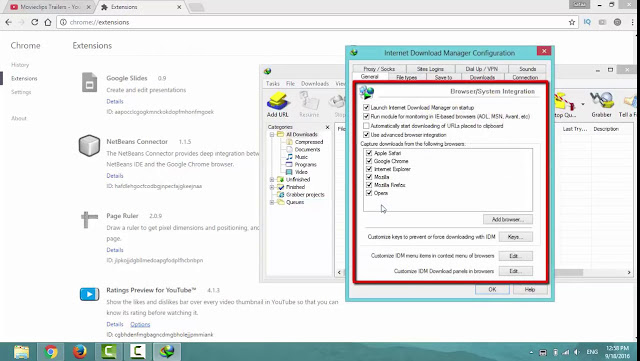Click the green Camtasia taskbar icon
The image size is (640, 361).
pos(109,352)
